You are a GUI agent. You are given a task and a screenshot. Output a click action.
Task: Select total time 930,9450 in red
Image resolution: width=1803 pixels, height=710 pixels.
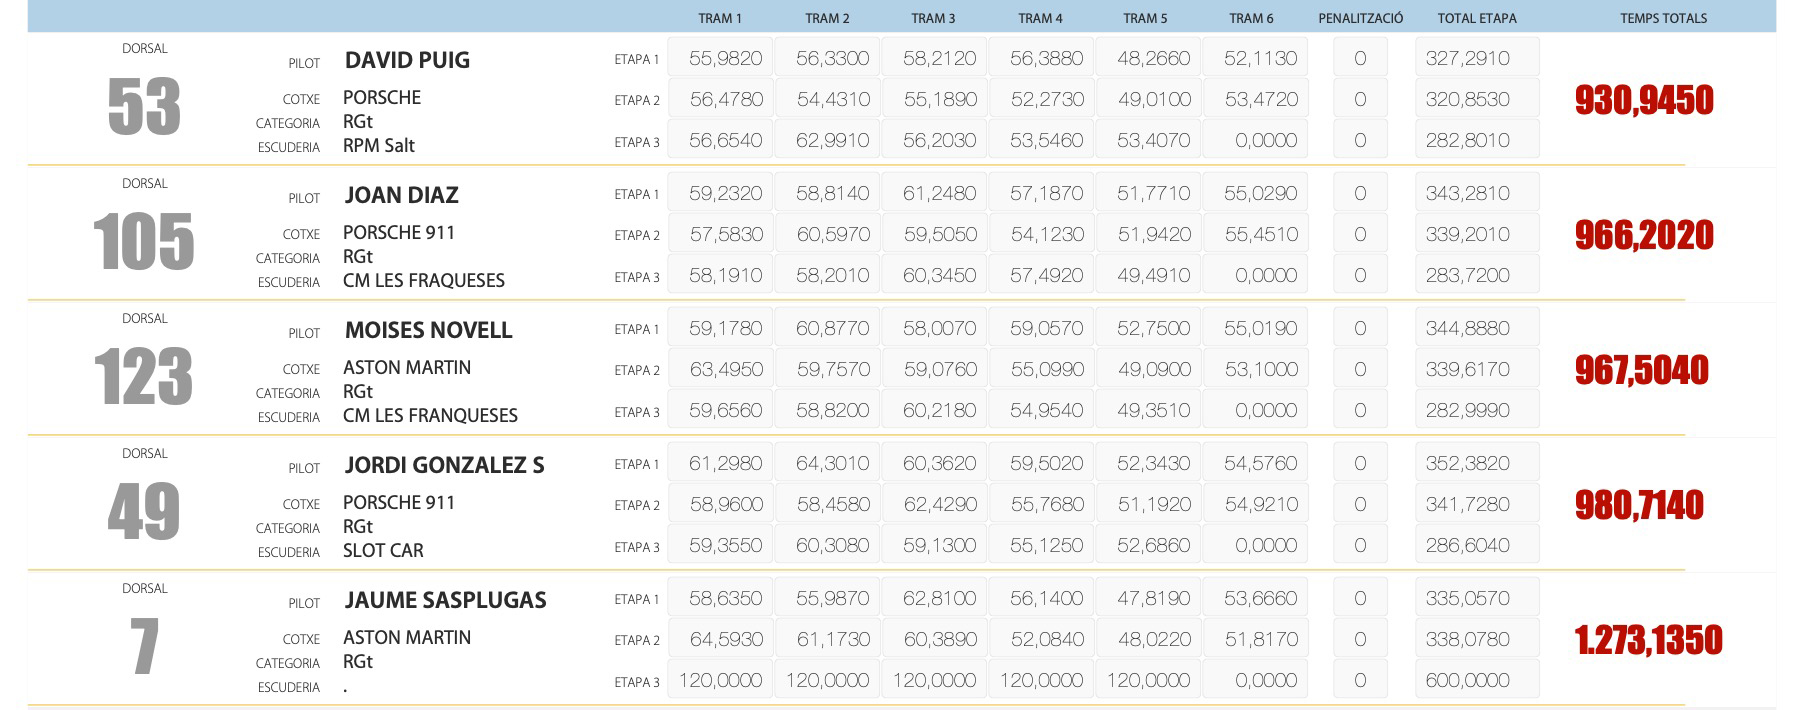click(1643, 100)
